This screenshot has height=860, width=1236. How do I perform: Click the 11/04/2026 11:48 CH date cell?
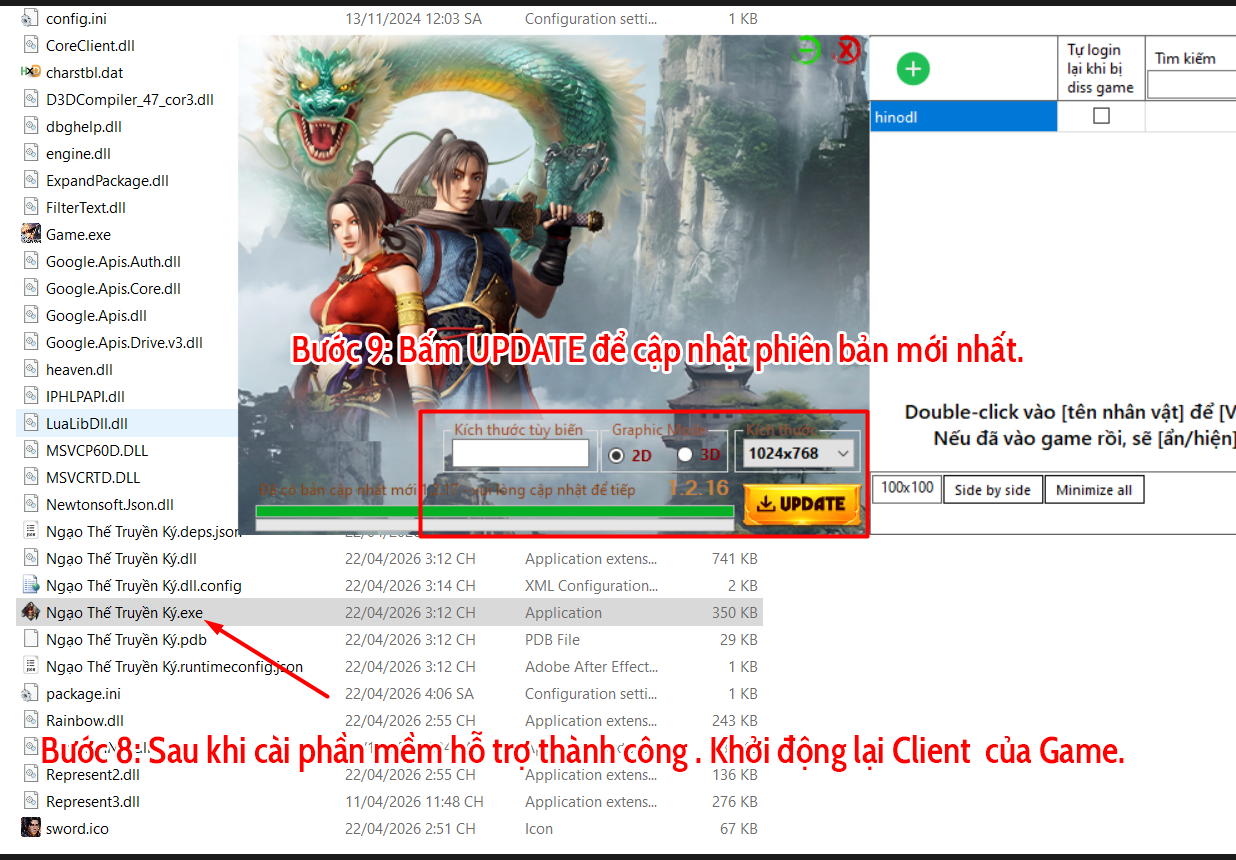414,802
